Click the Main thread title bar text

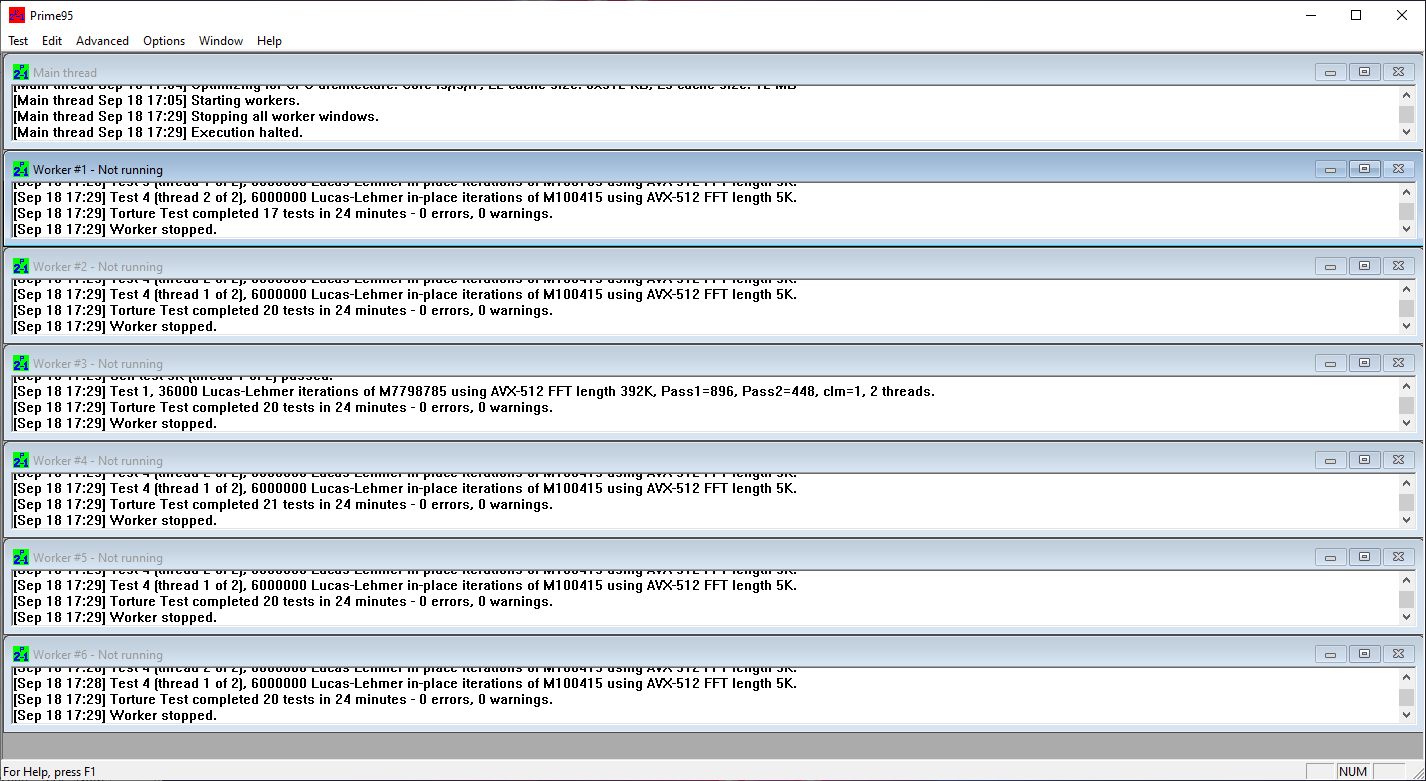(x=65, y=72)
